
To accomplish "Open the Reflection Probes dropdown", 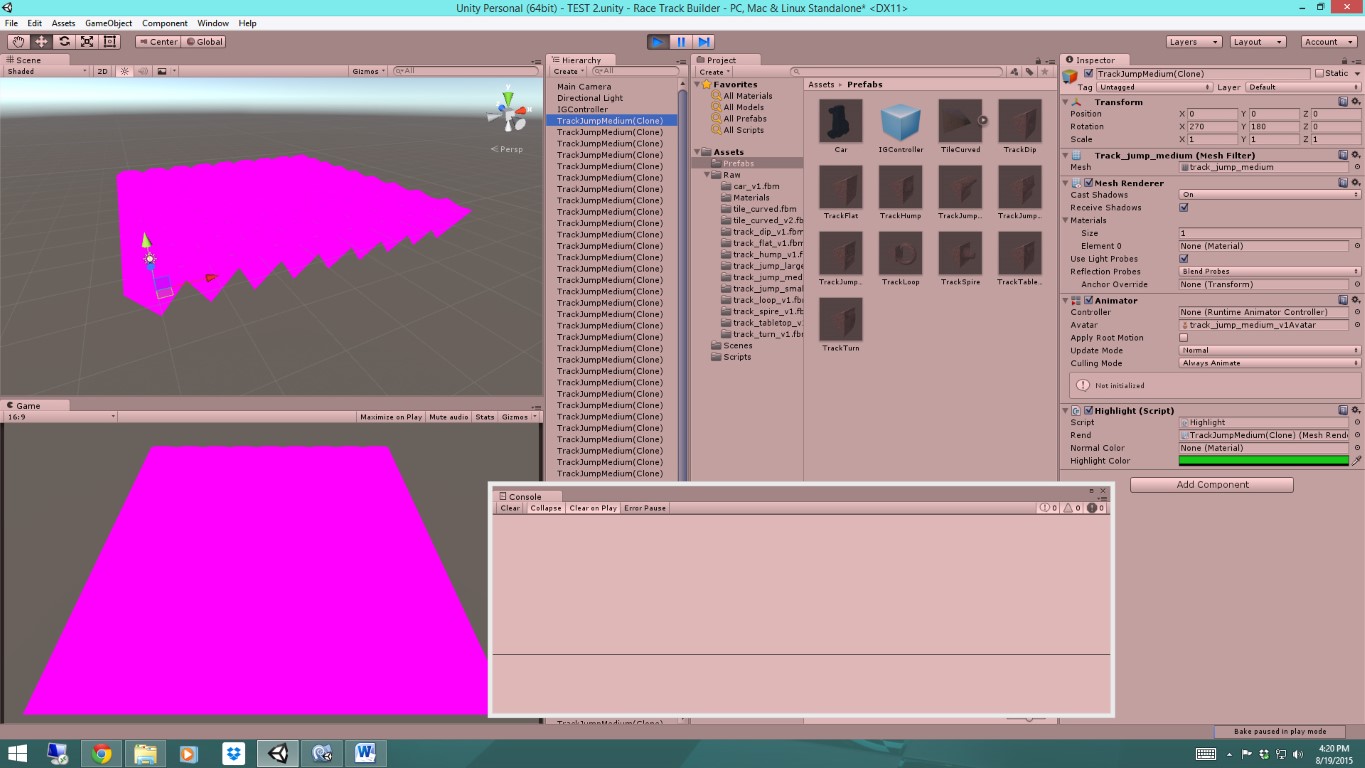I will point(1270,272).
